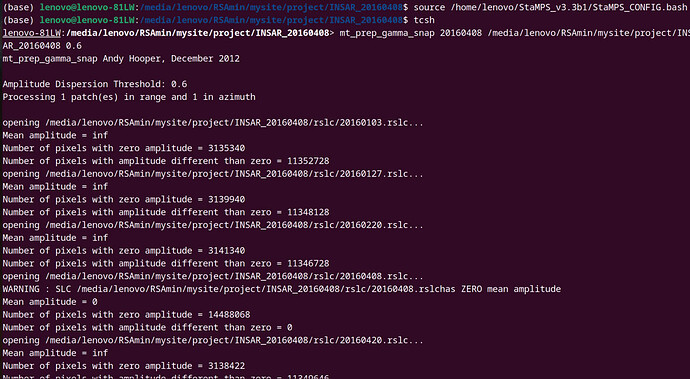The width and height of the screenshot is (690, 379).
Task: Click the 20160220.rslc opening path
Action: pos(234,225)
